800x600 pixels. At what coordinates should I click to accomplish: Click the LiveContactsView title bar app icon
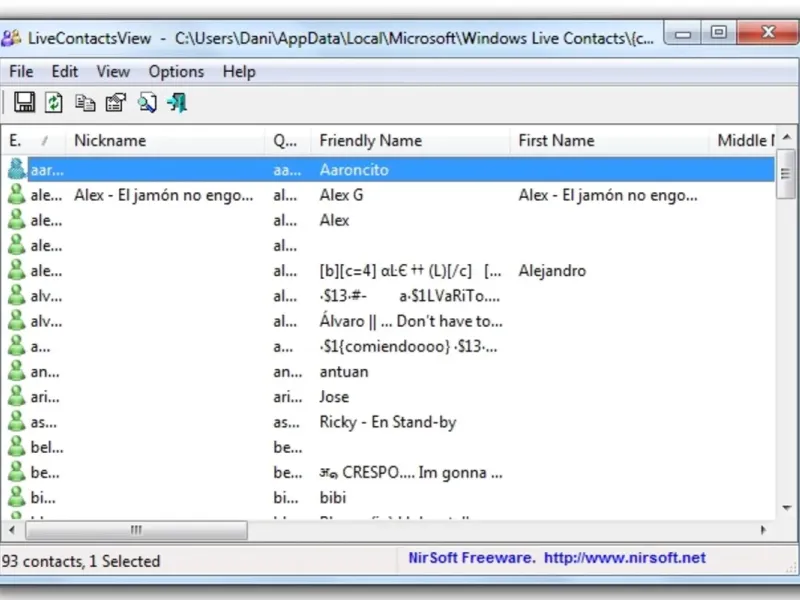[x=11, y=38]
